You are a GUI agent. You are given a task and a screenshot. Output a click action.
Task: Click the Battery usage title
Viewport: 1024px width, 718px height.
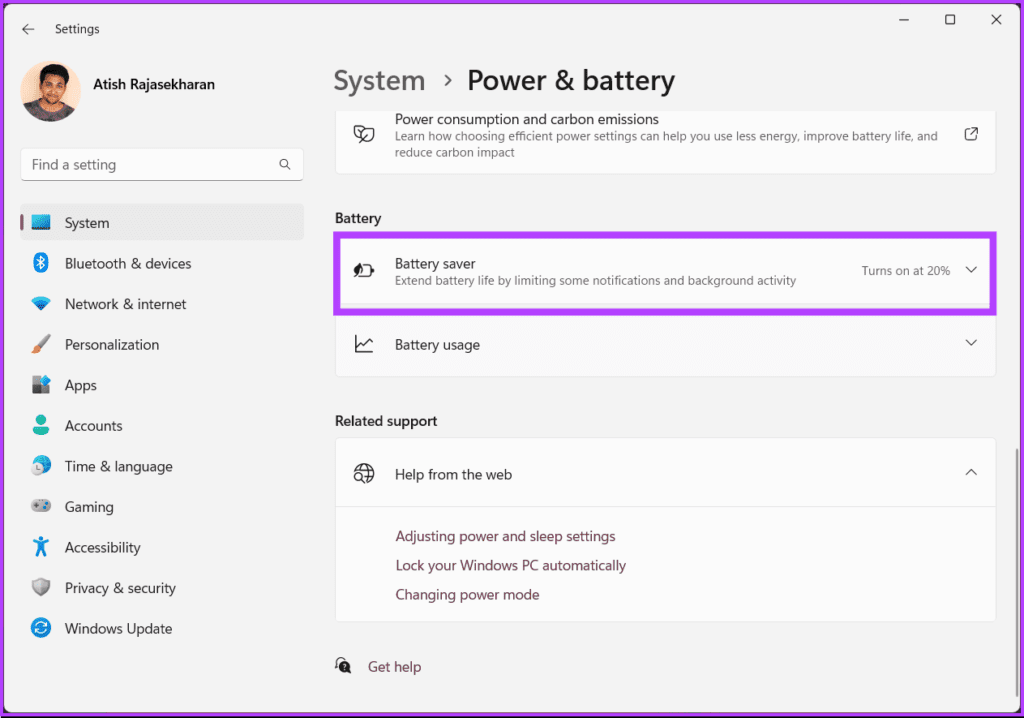click(437, 344)
